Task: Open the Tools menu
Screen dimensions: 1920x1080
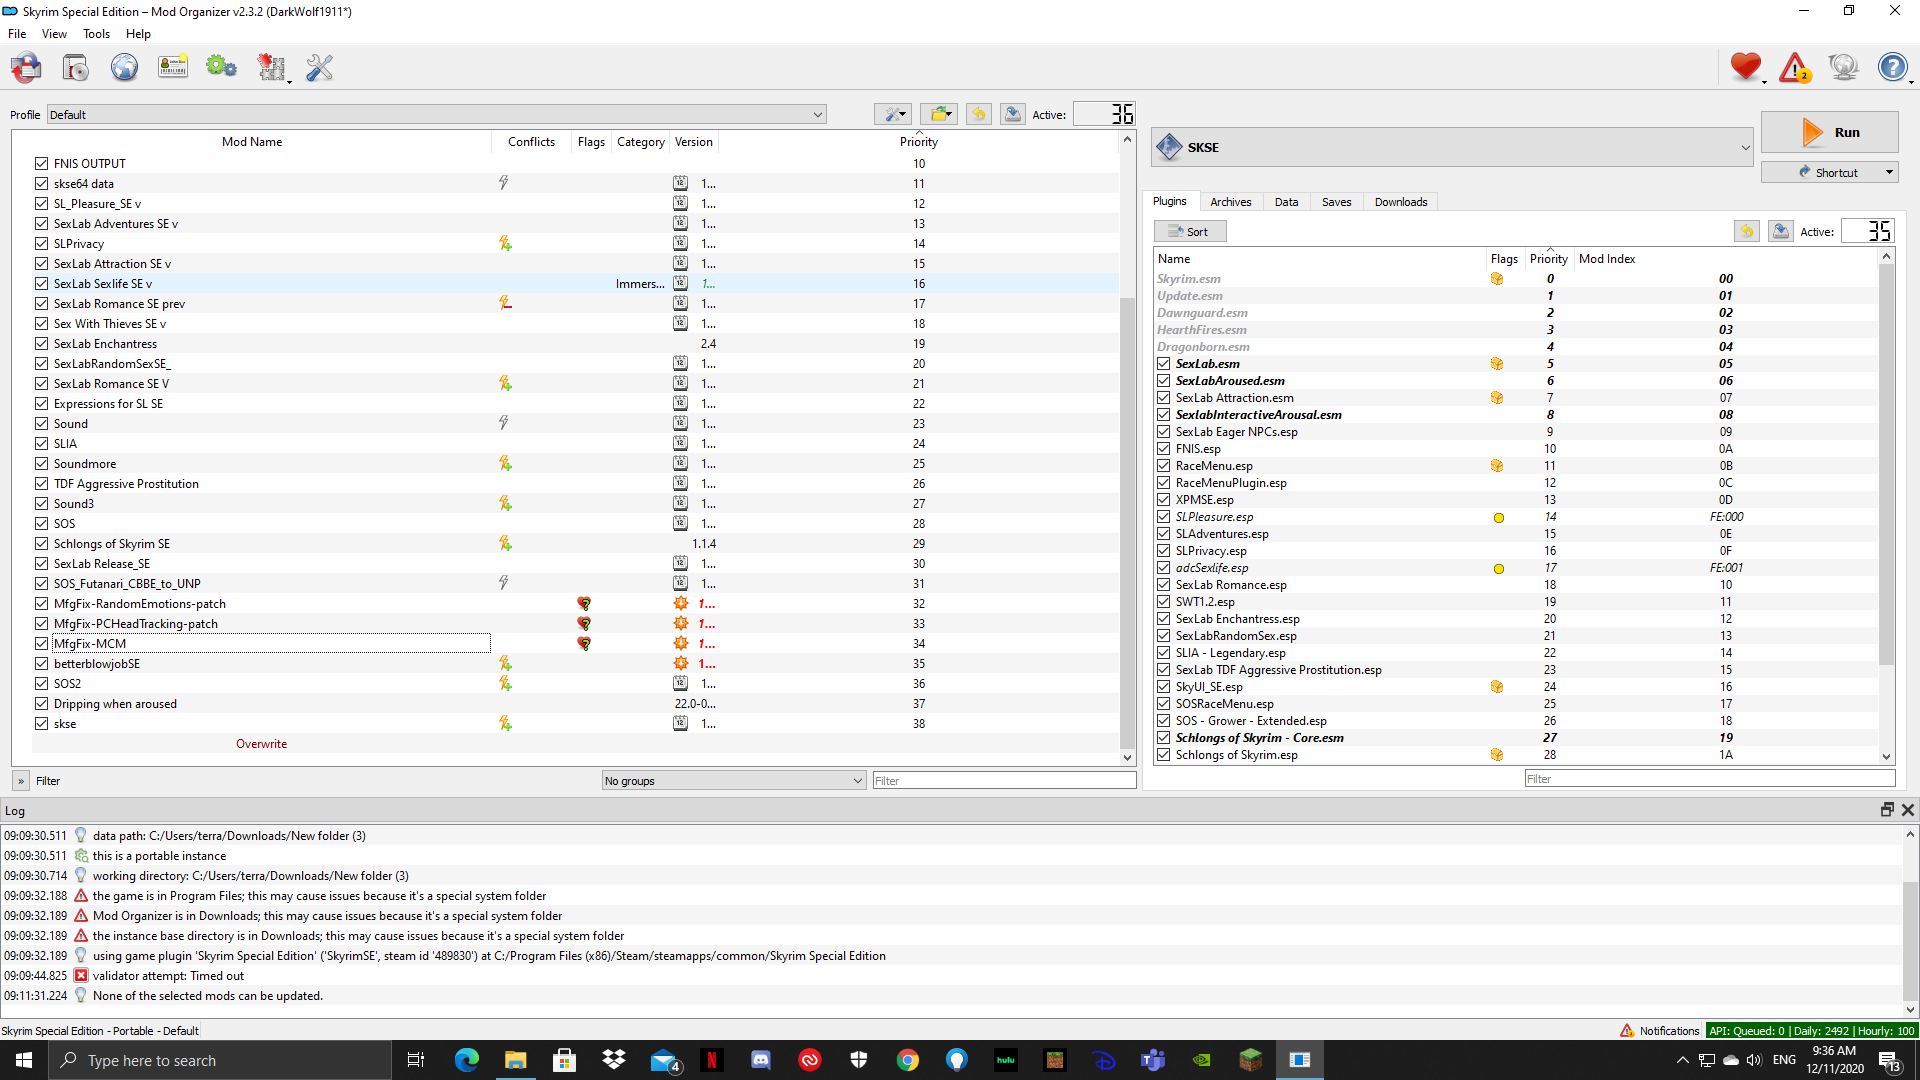Action: click(x=96, y=34)
